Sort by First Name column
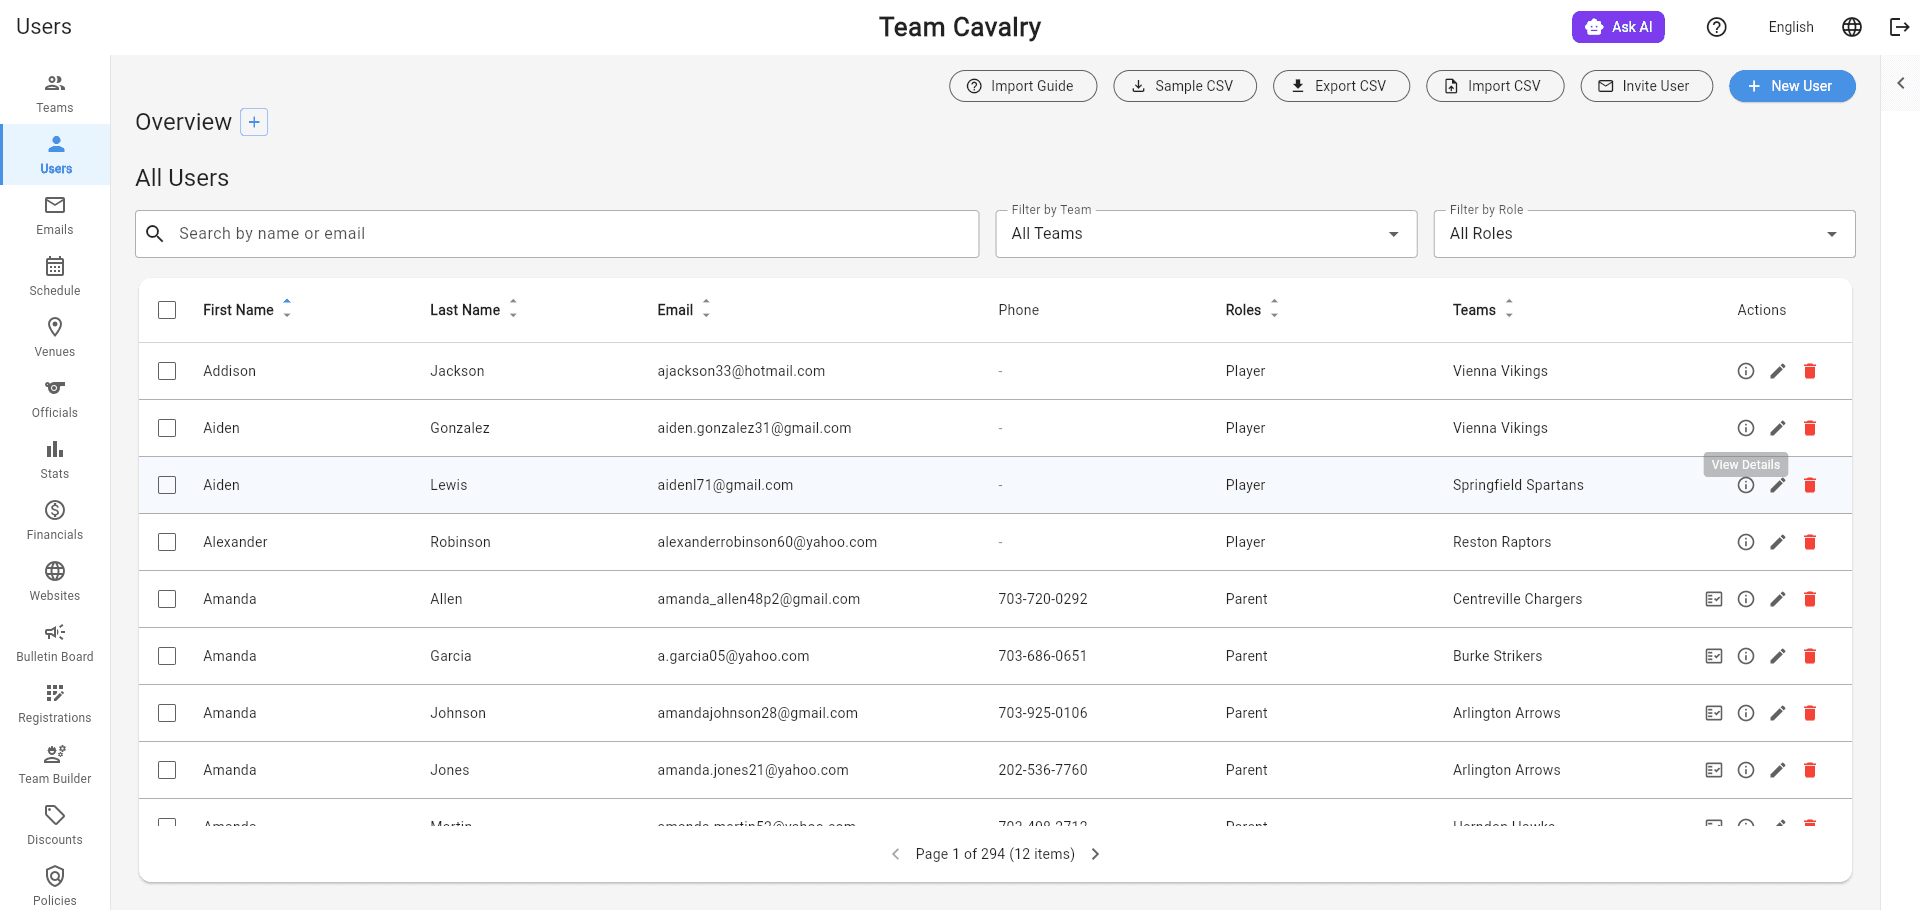Image resolution: width=1920 pixels, height=910 pixels. coord(247,310)
